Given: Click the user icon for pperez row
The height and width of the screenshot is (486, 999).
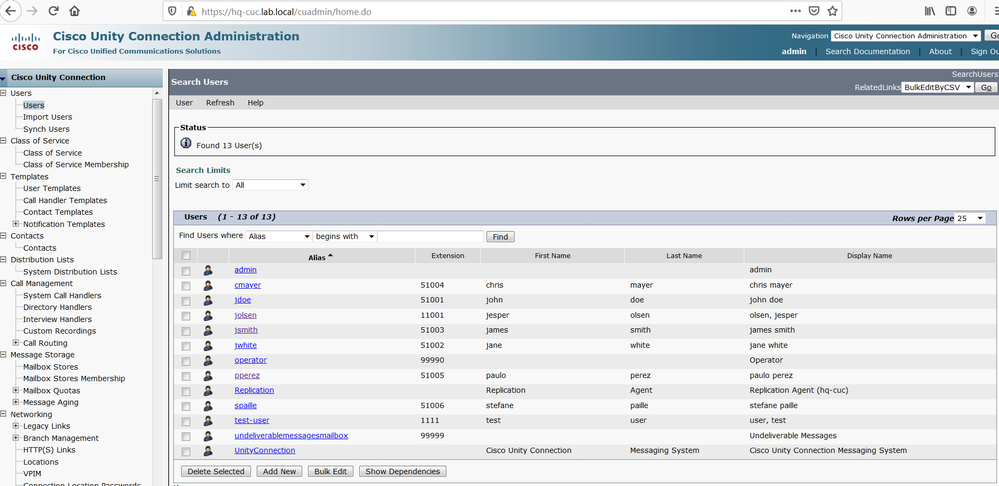Looking at the screenshot, I should coord(208,376).
